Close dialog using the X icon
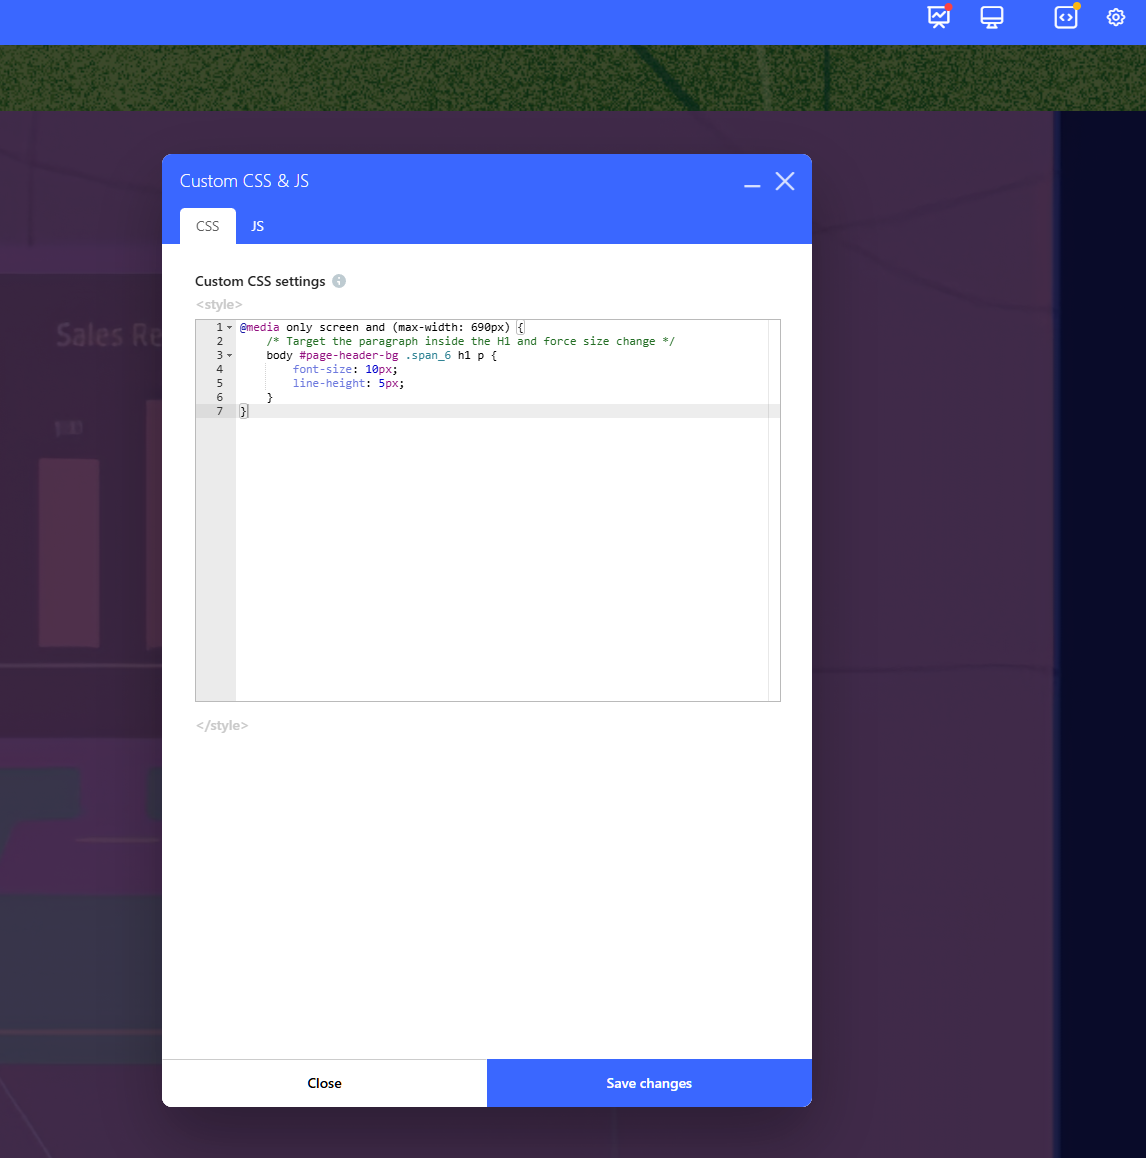 click(x=785, y=181)
